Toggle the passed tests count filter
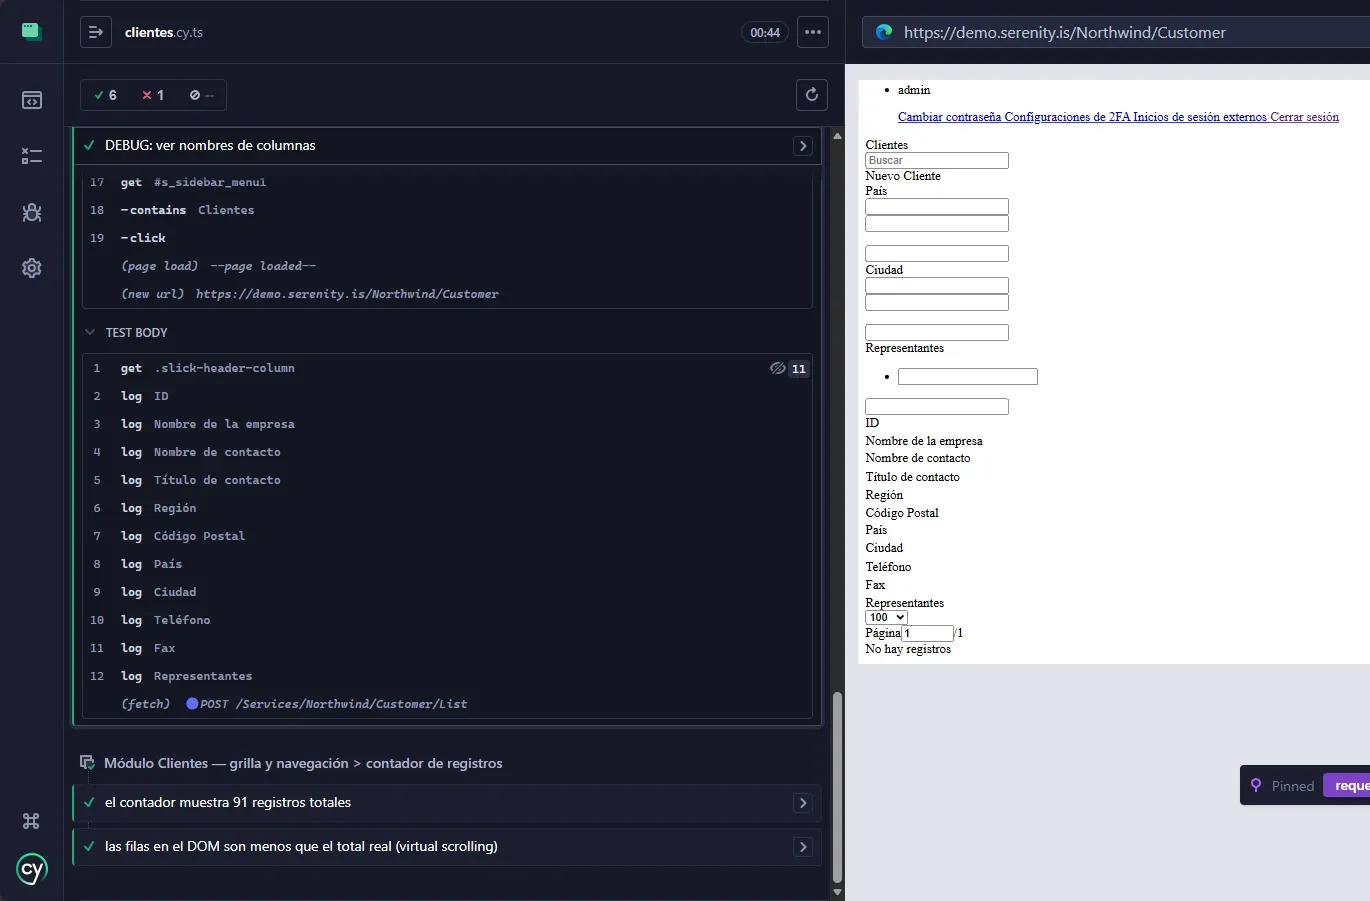 [x=105, y=95]
